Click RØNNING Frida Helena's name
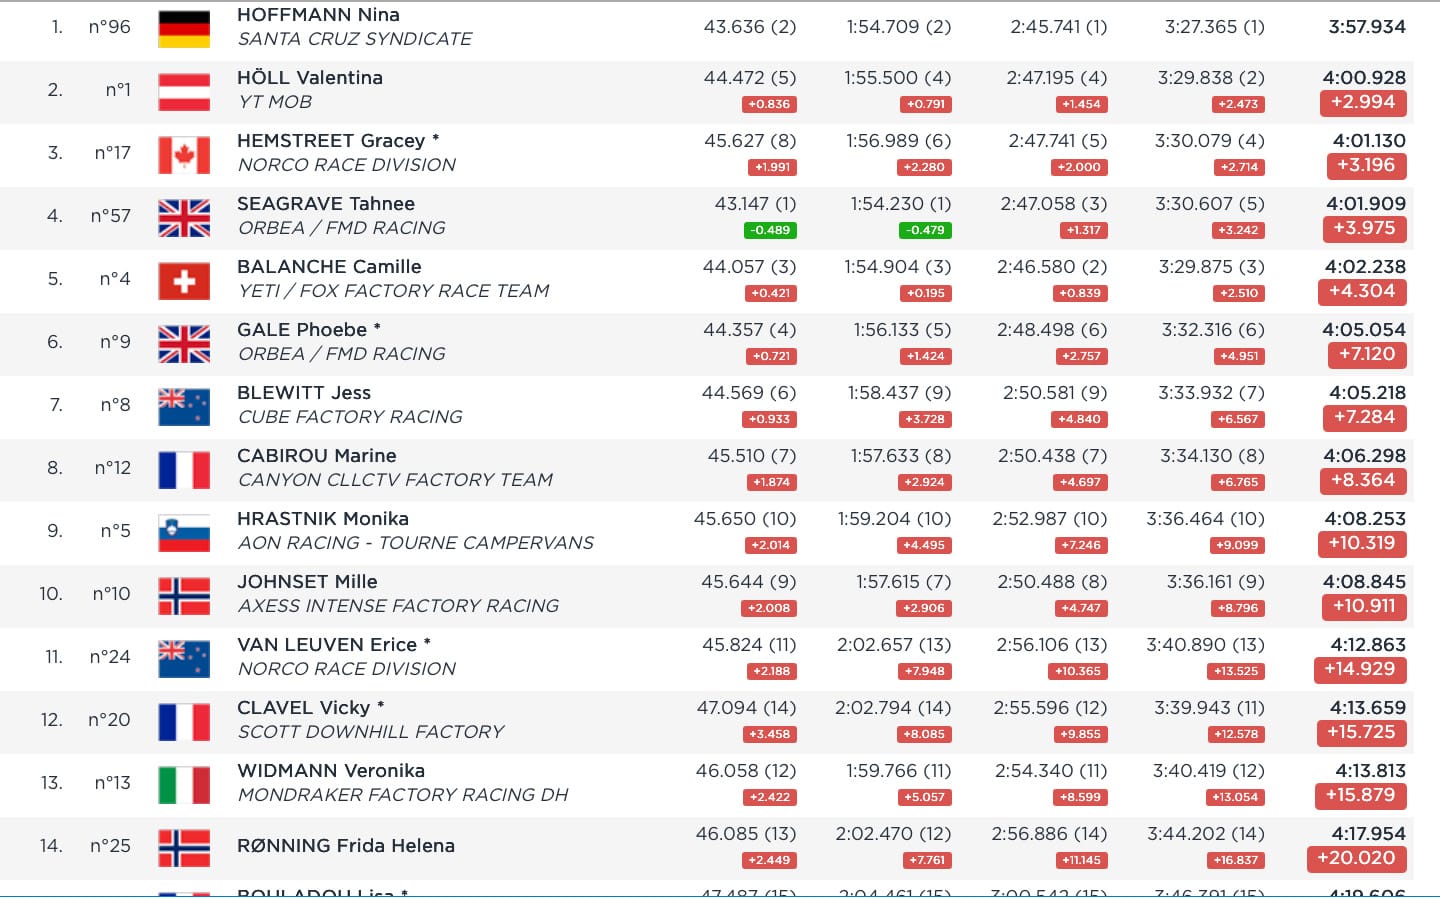Image resolution: width=1440 pixels, height=900 pixels. pyautogui.click(x=345, y=846)
